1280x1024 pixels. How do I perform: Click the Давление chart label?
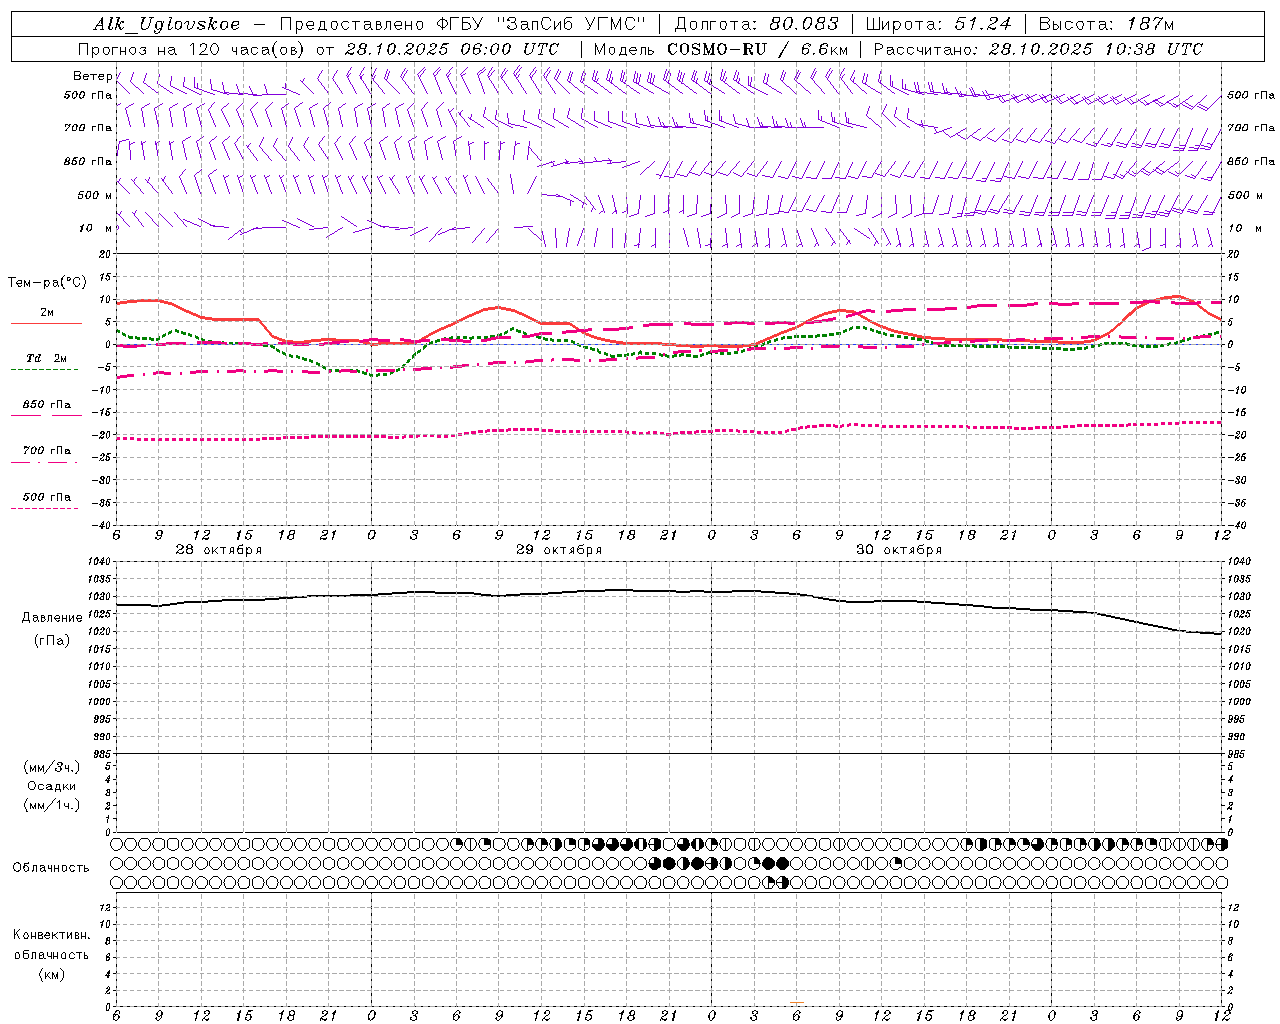point(52,618)
